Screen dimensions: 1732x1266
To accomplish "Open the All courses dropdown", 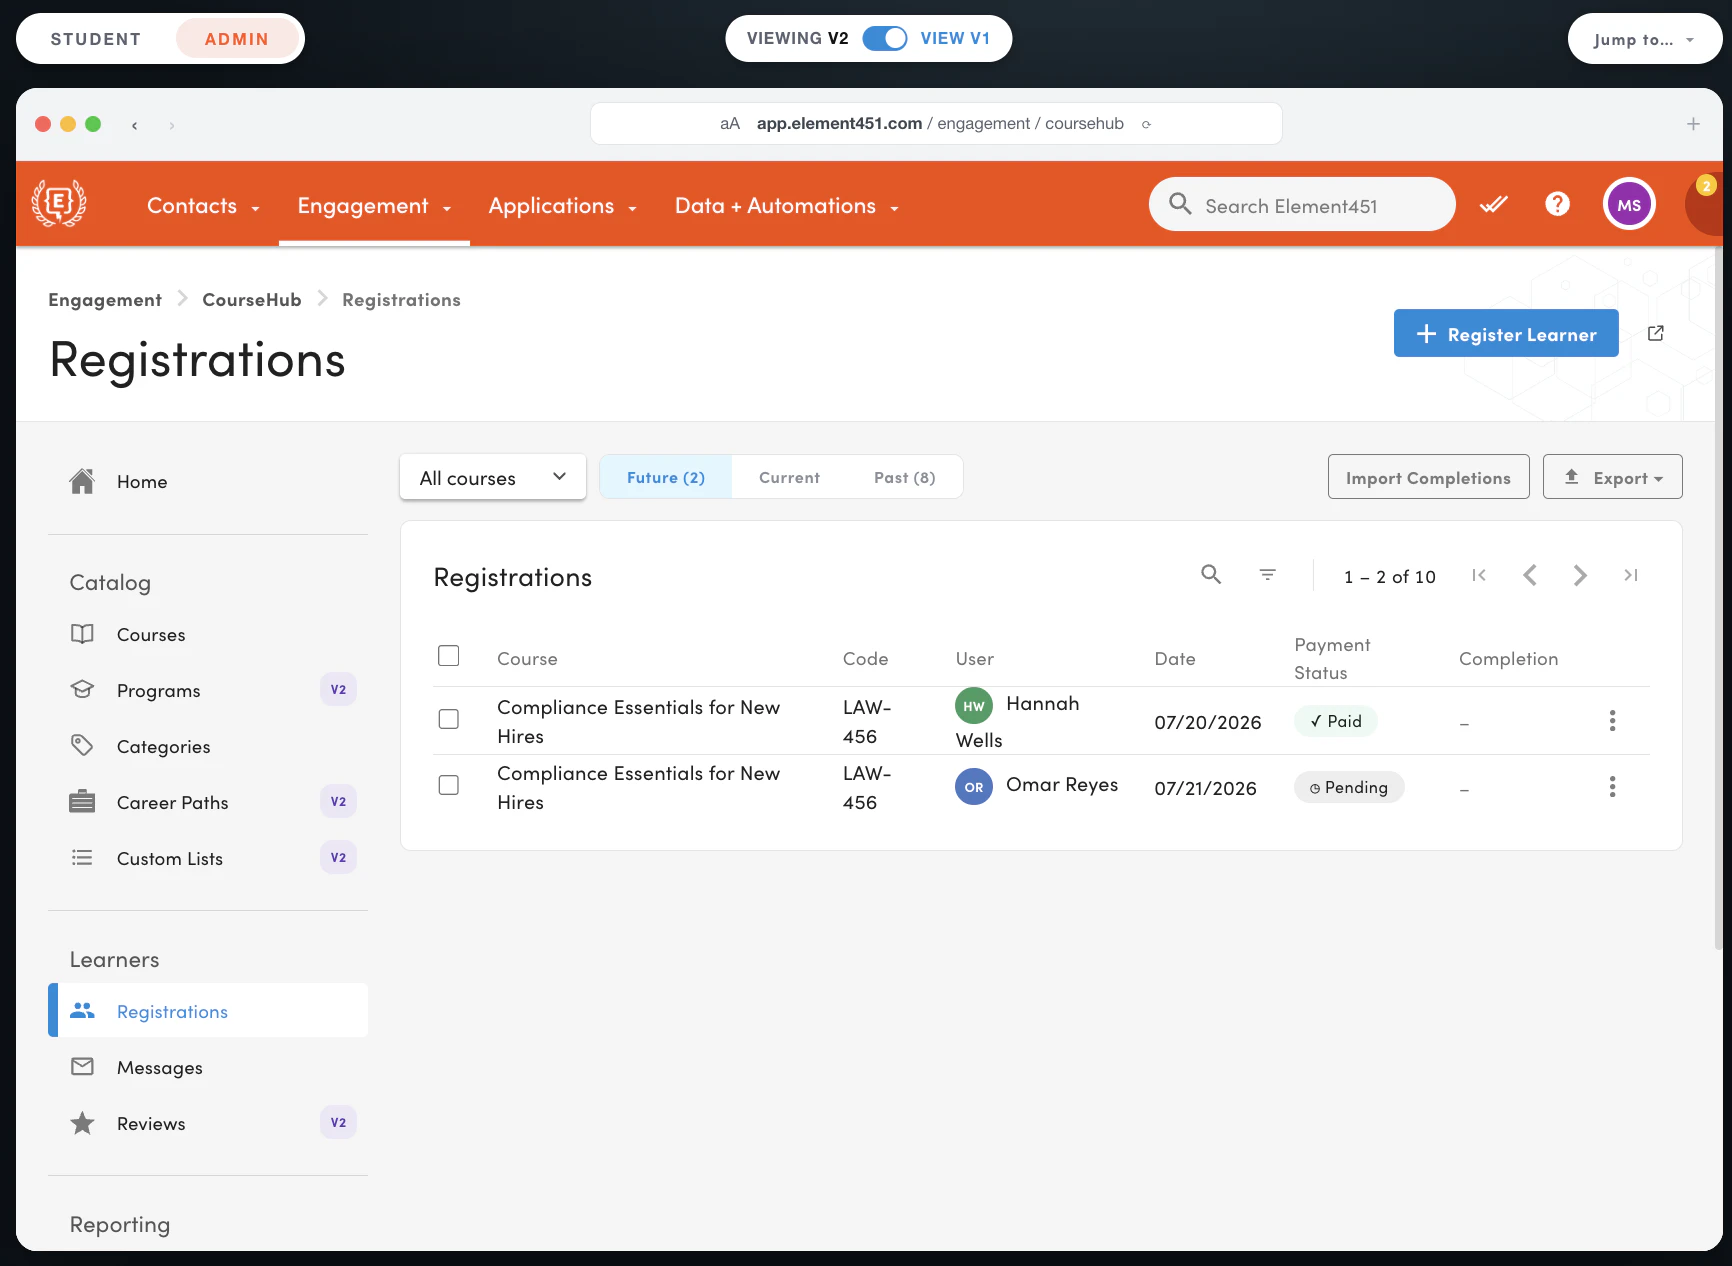I will pyautogui.click(x=493, y=477).
